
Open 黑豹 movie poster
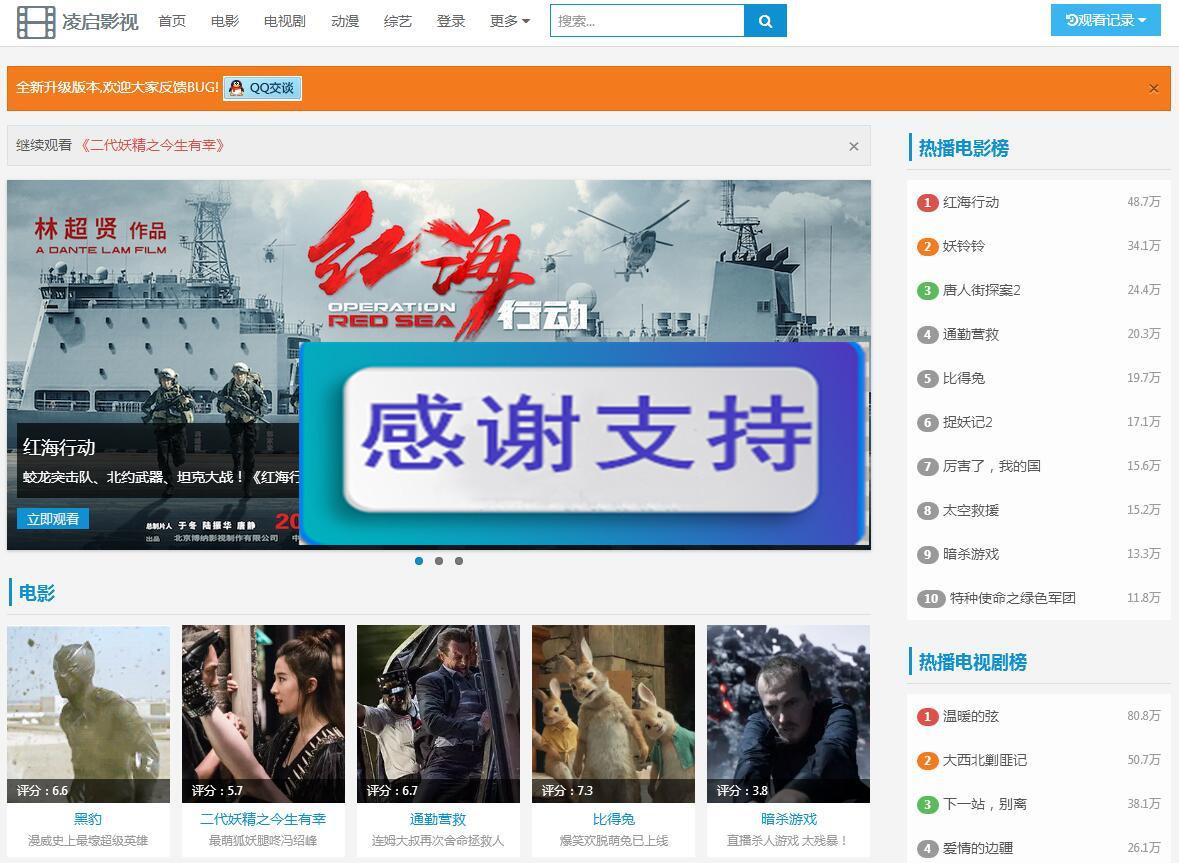coord(89,713)
